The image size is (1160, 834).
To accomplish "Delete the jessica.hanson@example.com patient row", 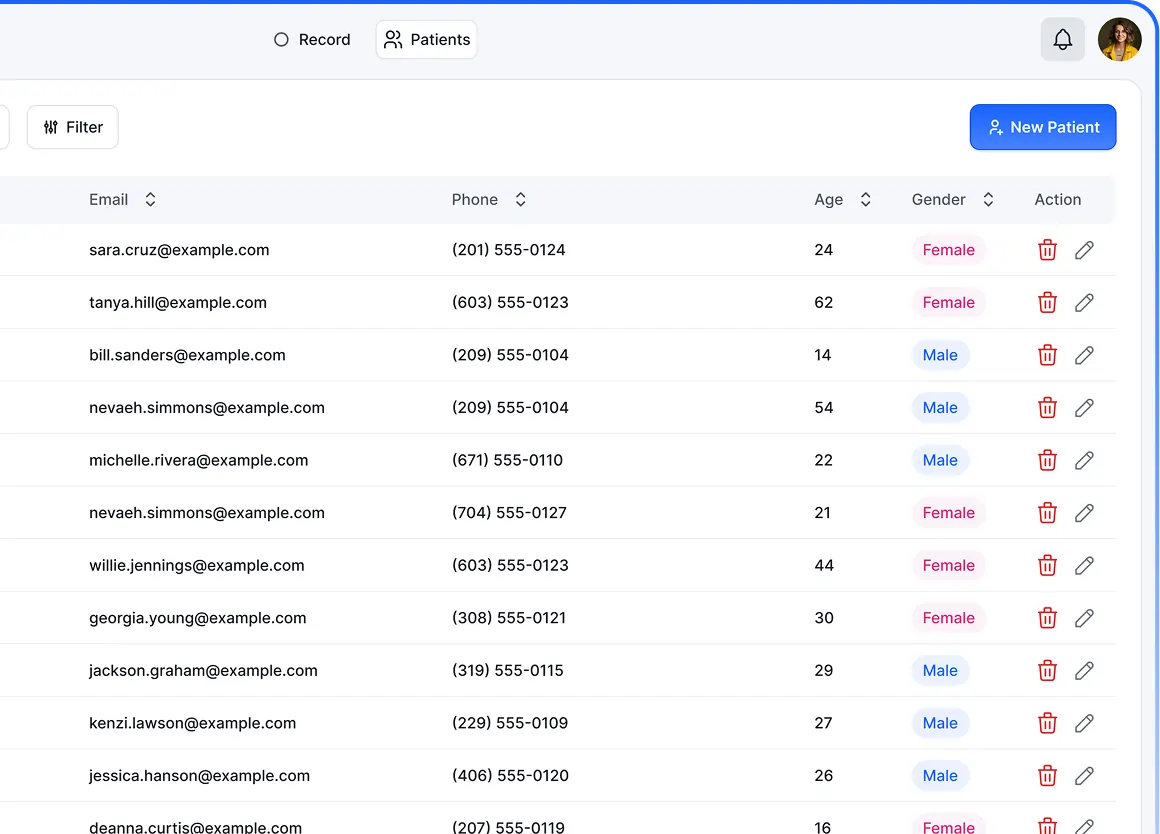I will coord(1047,776).
